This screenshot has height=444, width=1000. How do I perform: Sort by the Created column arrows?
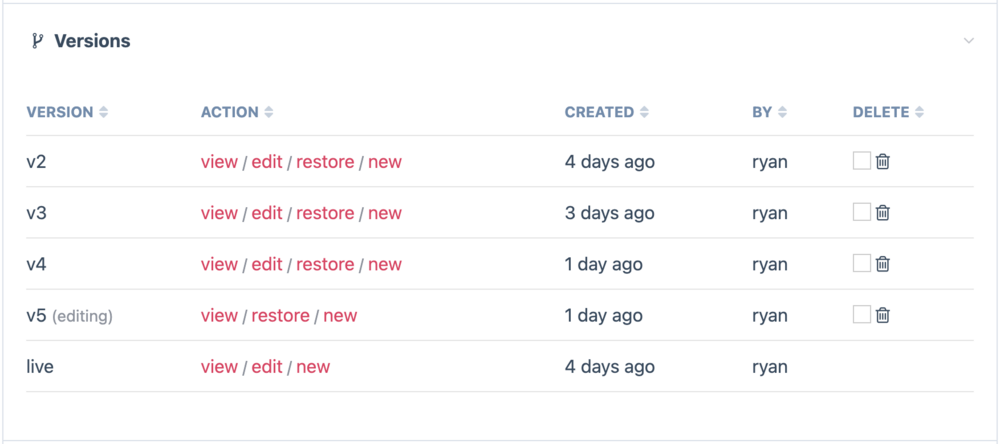click(x=645, y=113)
